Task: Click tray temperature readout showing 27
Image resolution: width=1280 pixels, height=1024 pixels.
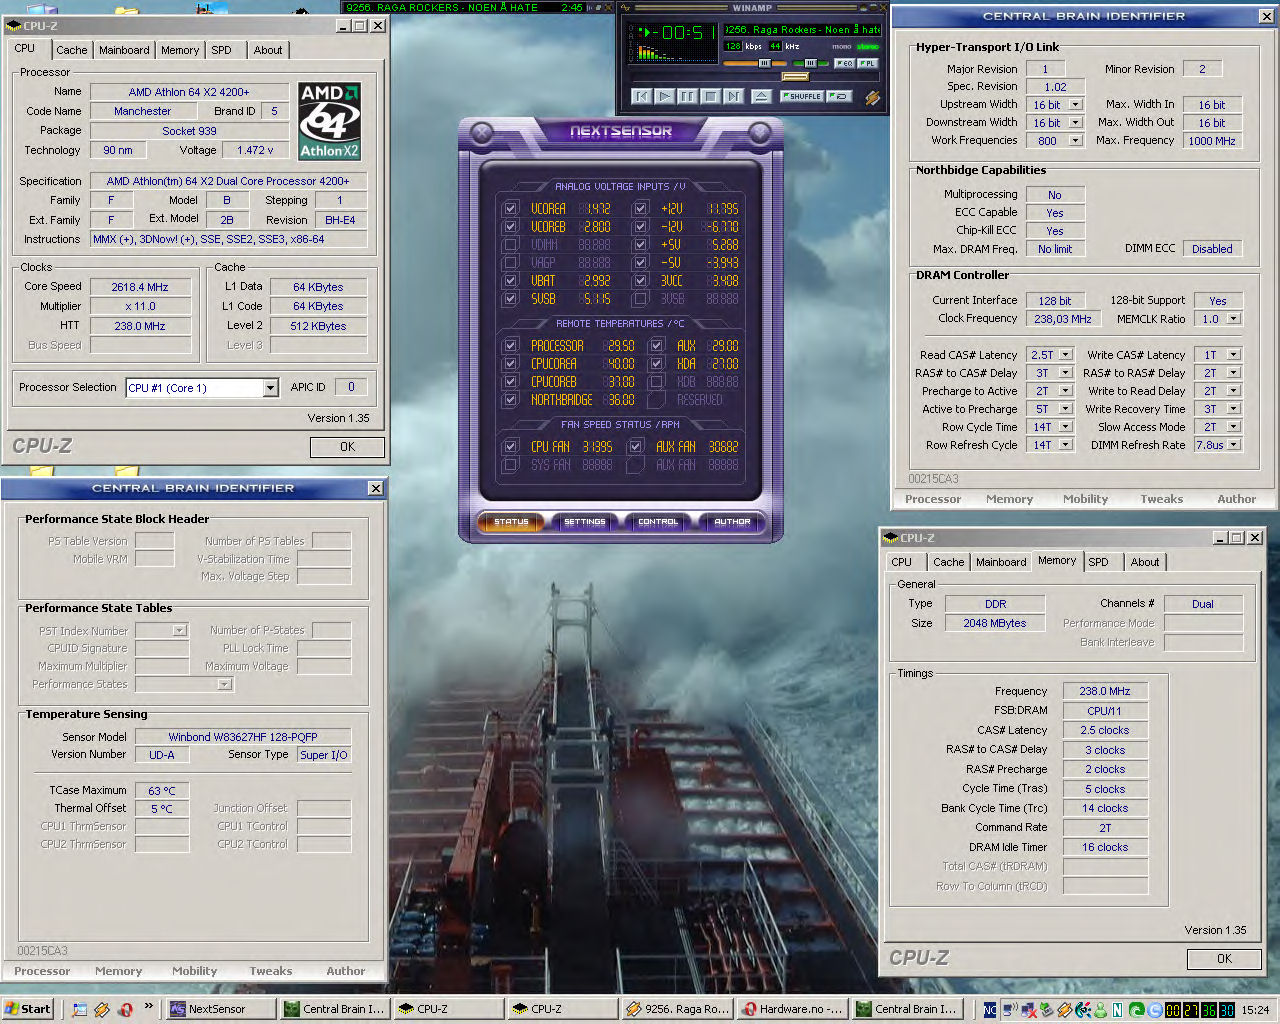Action: click(1191, 1010)
